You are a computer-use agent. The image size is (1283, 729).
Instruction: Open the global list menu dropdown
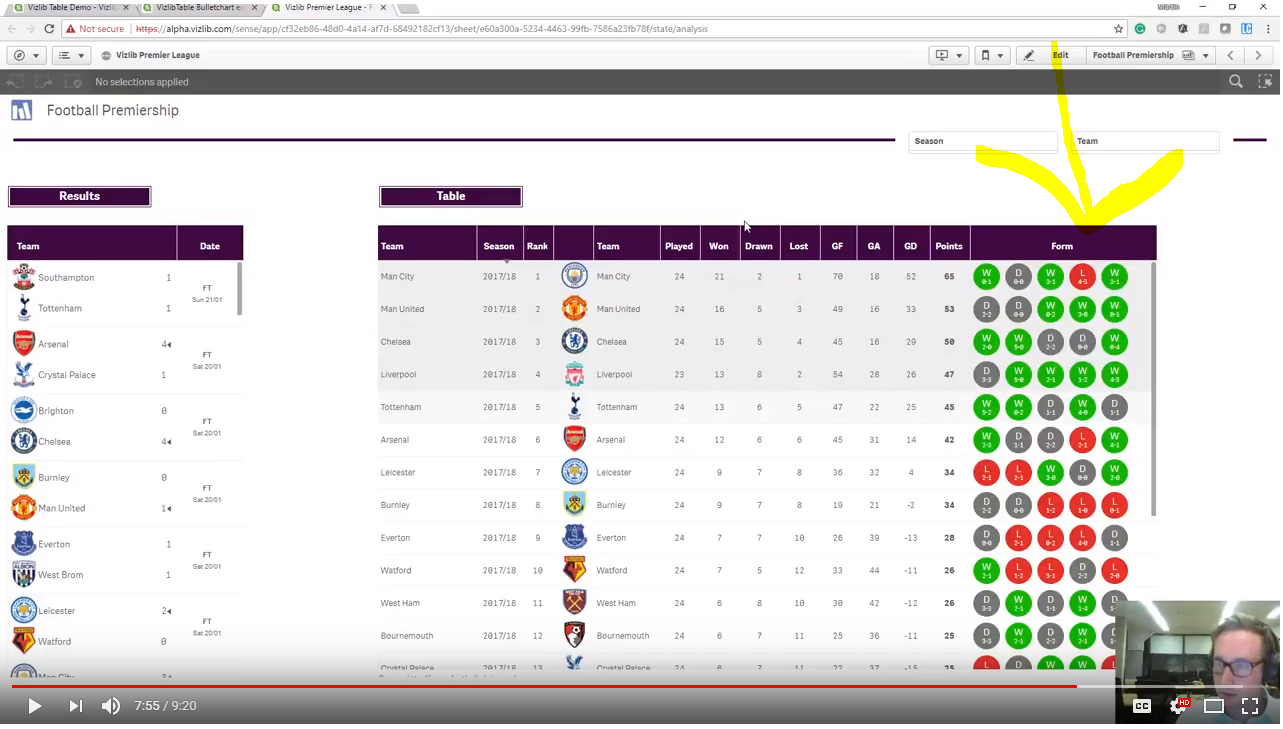[x=70, y=55]
